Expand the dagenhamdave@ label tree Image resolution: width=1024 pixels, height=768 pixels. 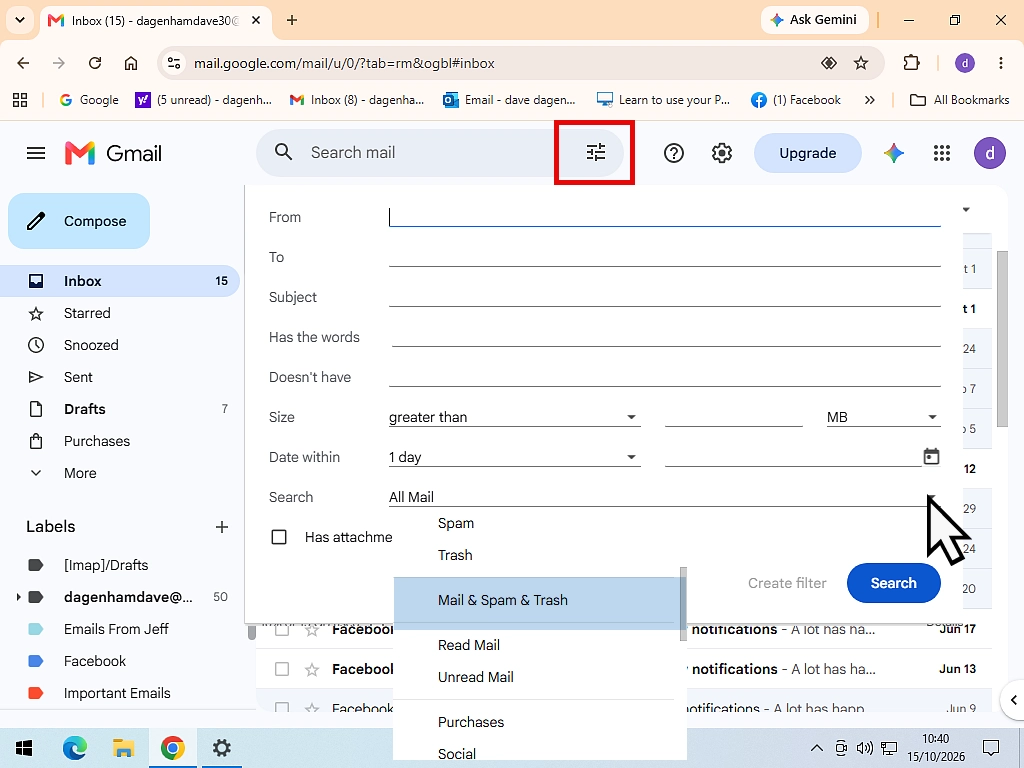(18, 597)
